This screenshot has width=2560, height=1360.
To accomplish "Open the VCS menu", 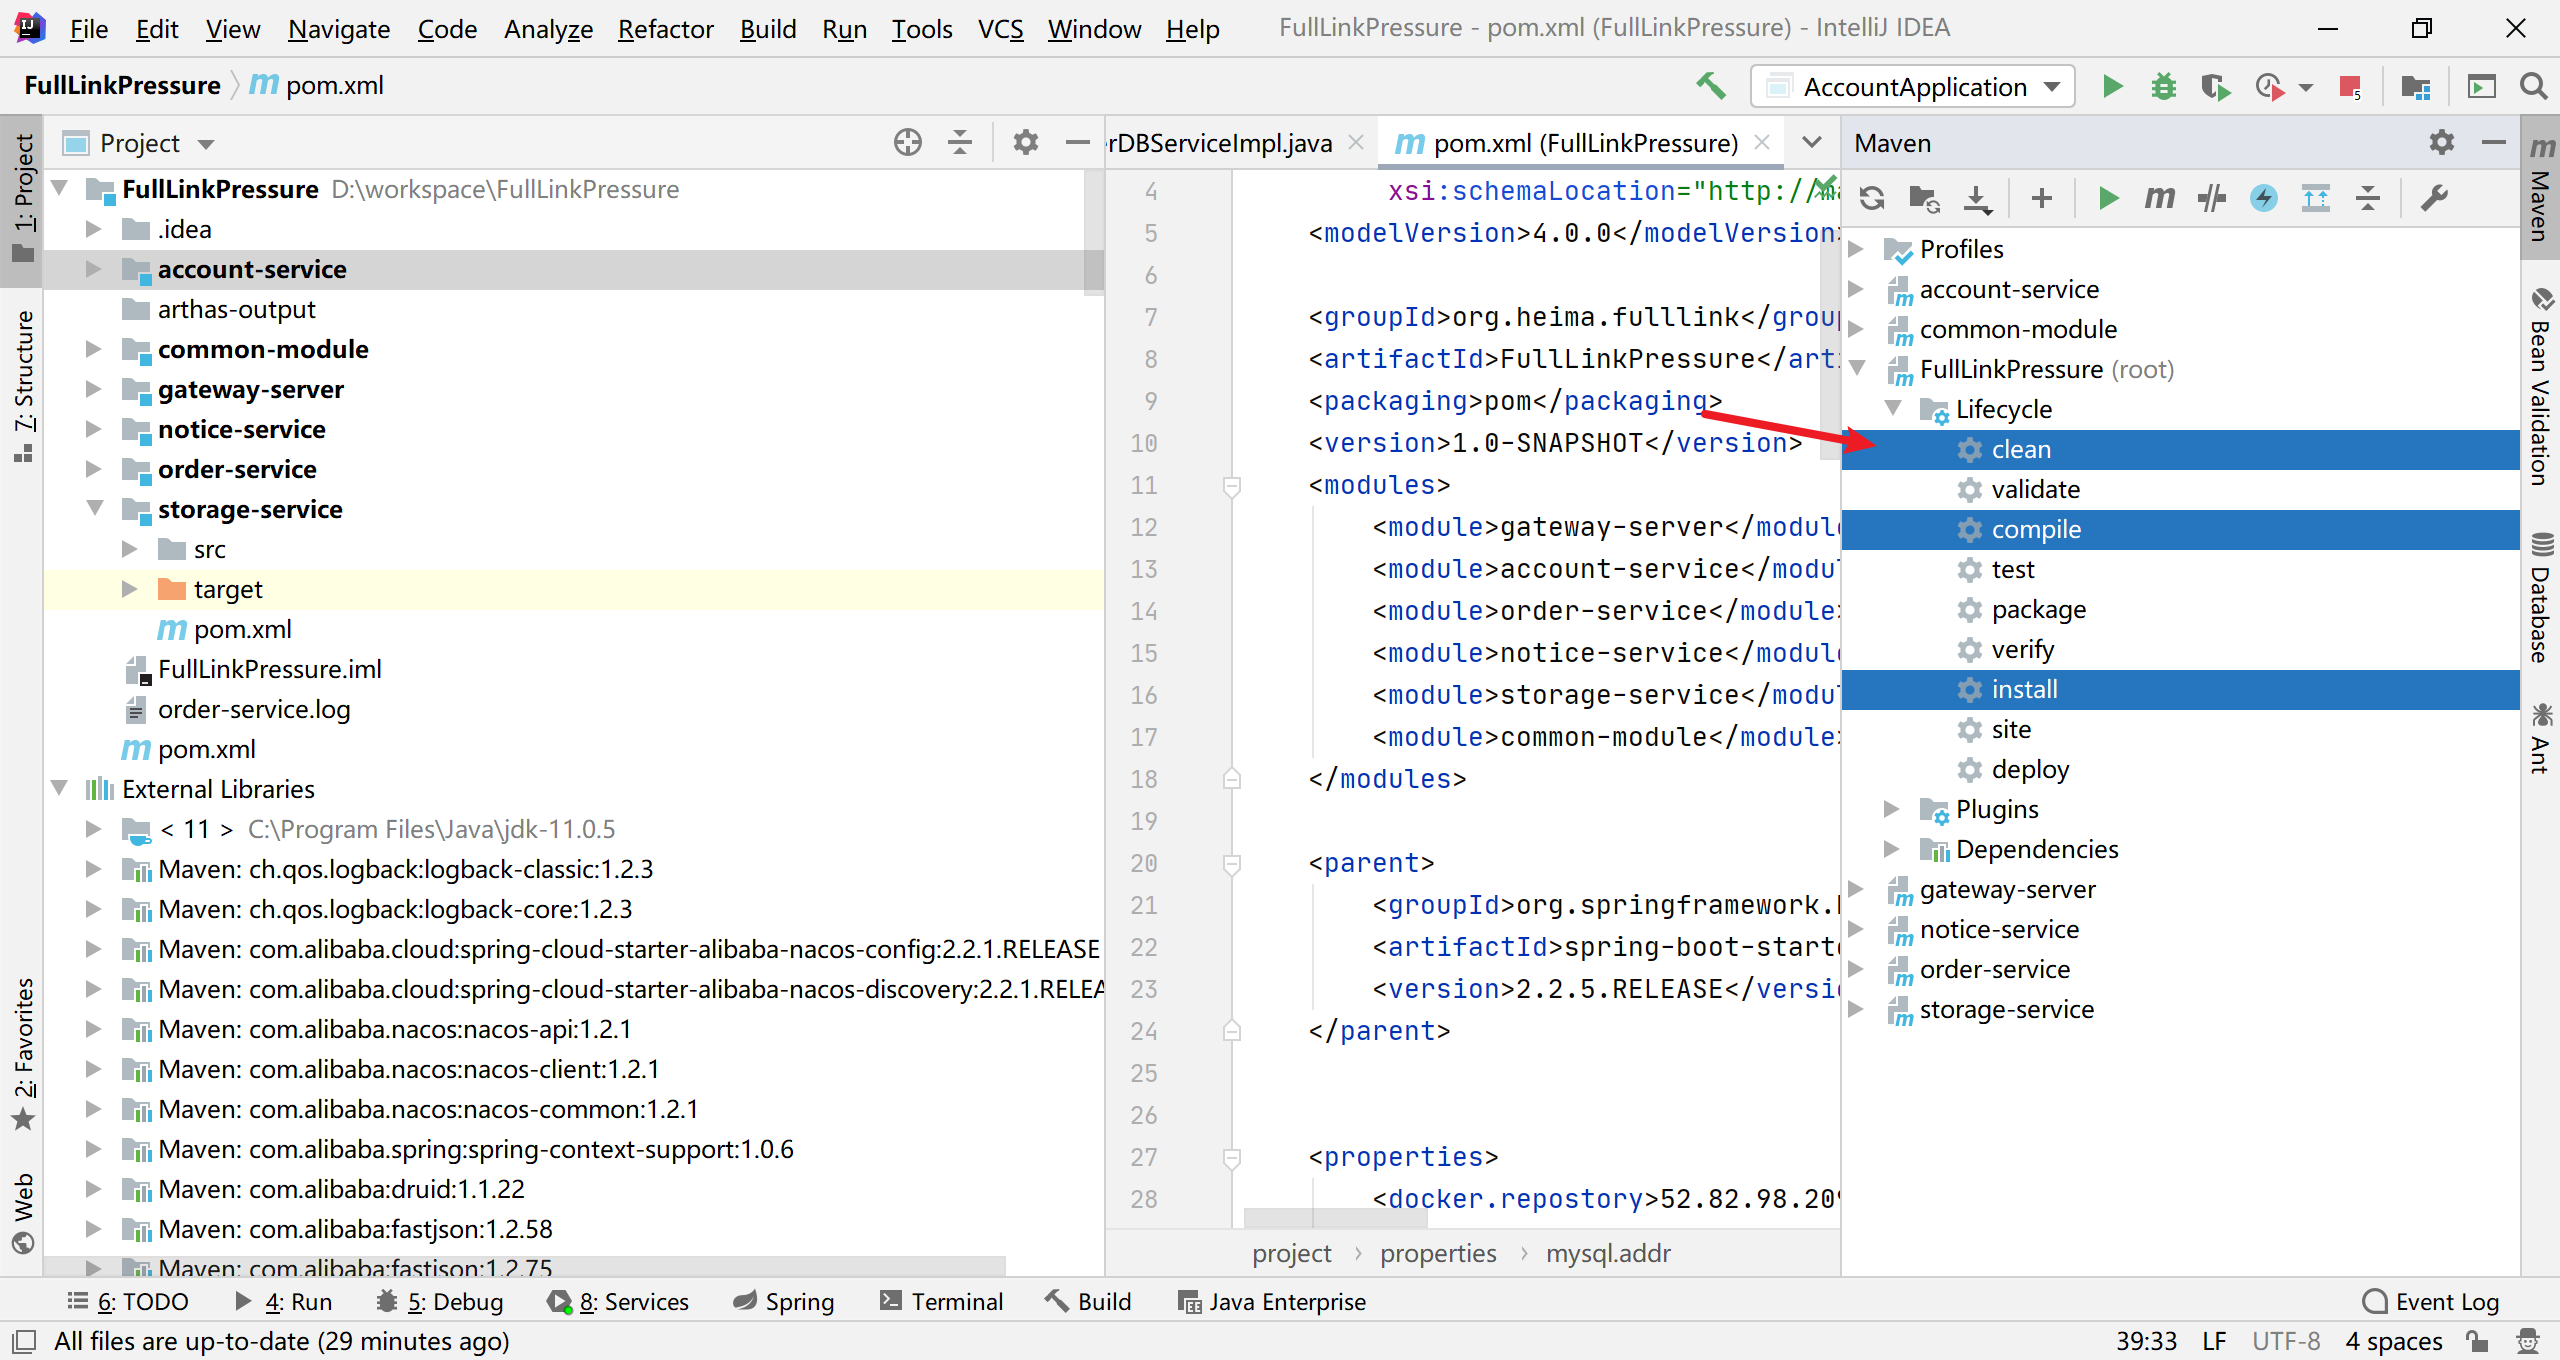I will tap(1000, 29).
